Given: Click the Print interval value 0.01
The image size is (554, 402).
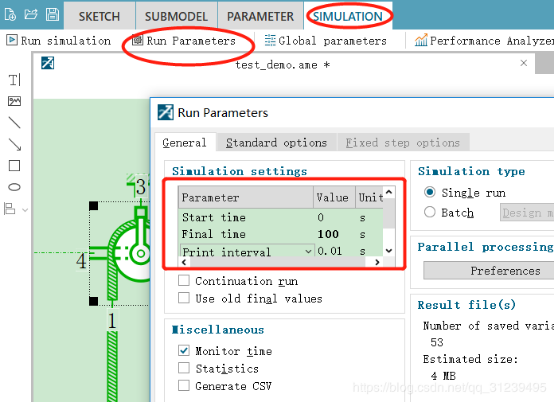Looking at the screenshot, I should (334, 251).
